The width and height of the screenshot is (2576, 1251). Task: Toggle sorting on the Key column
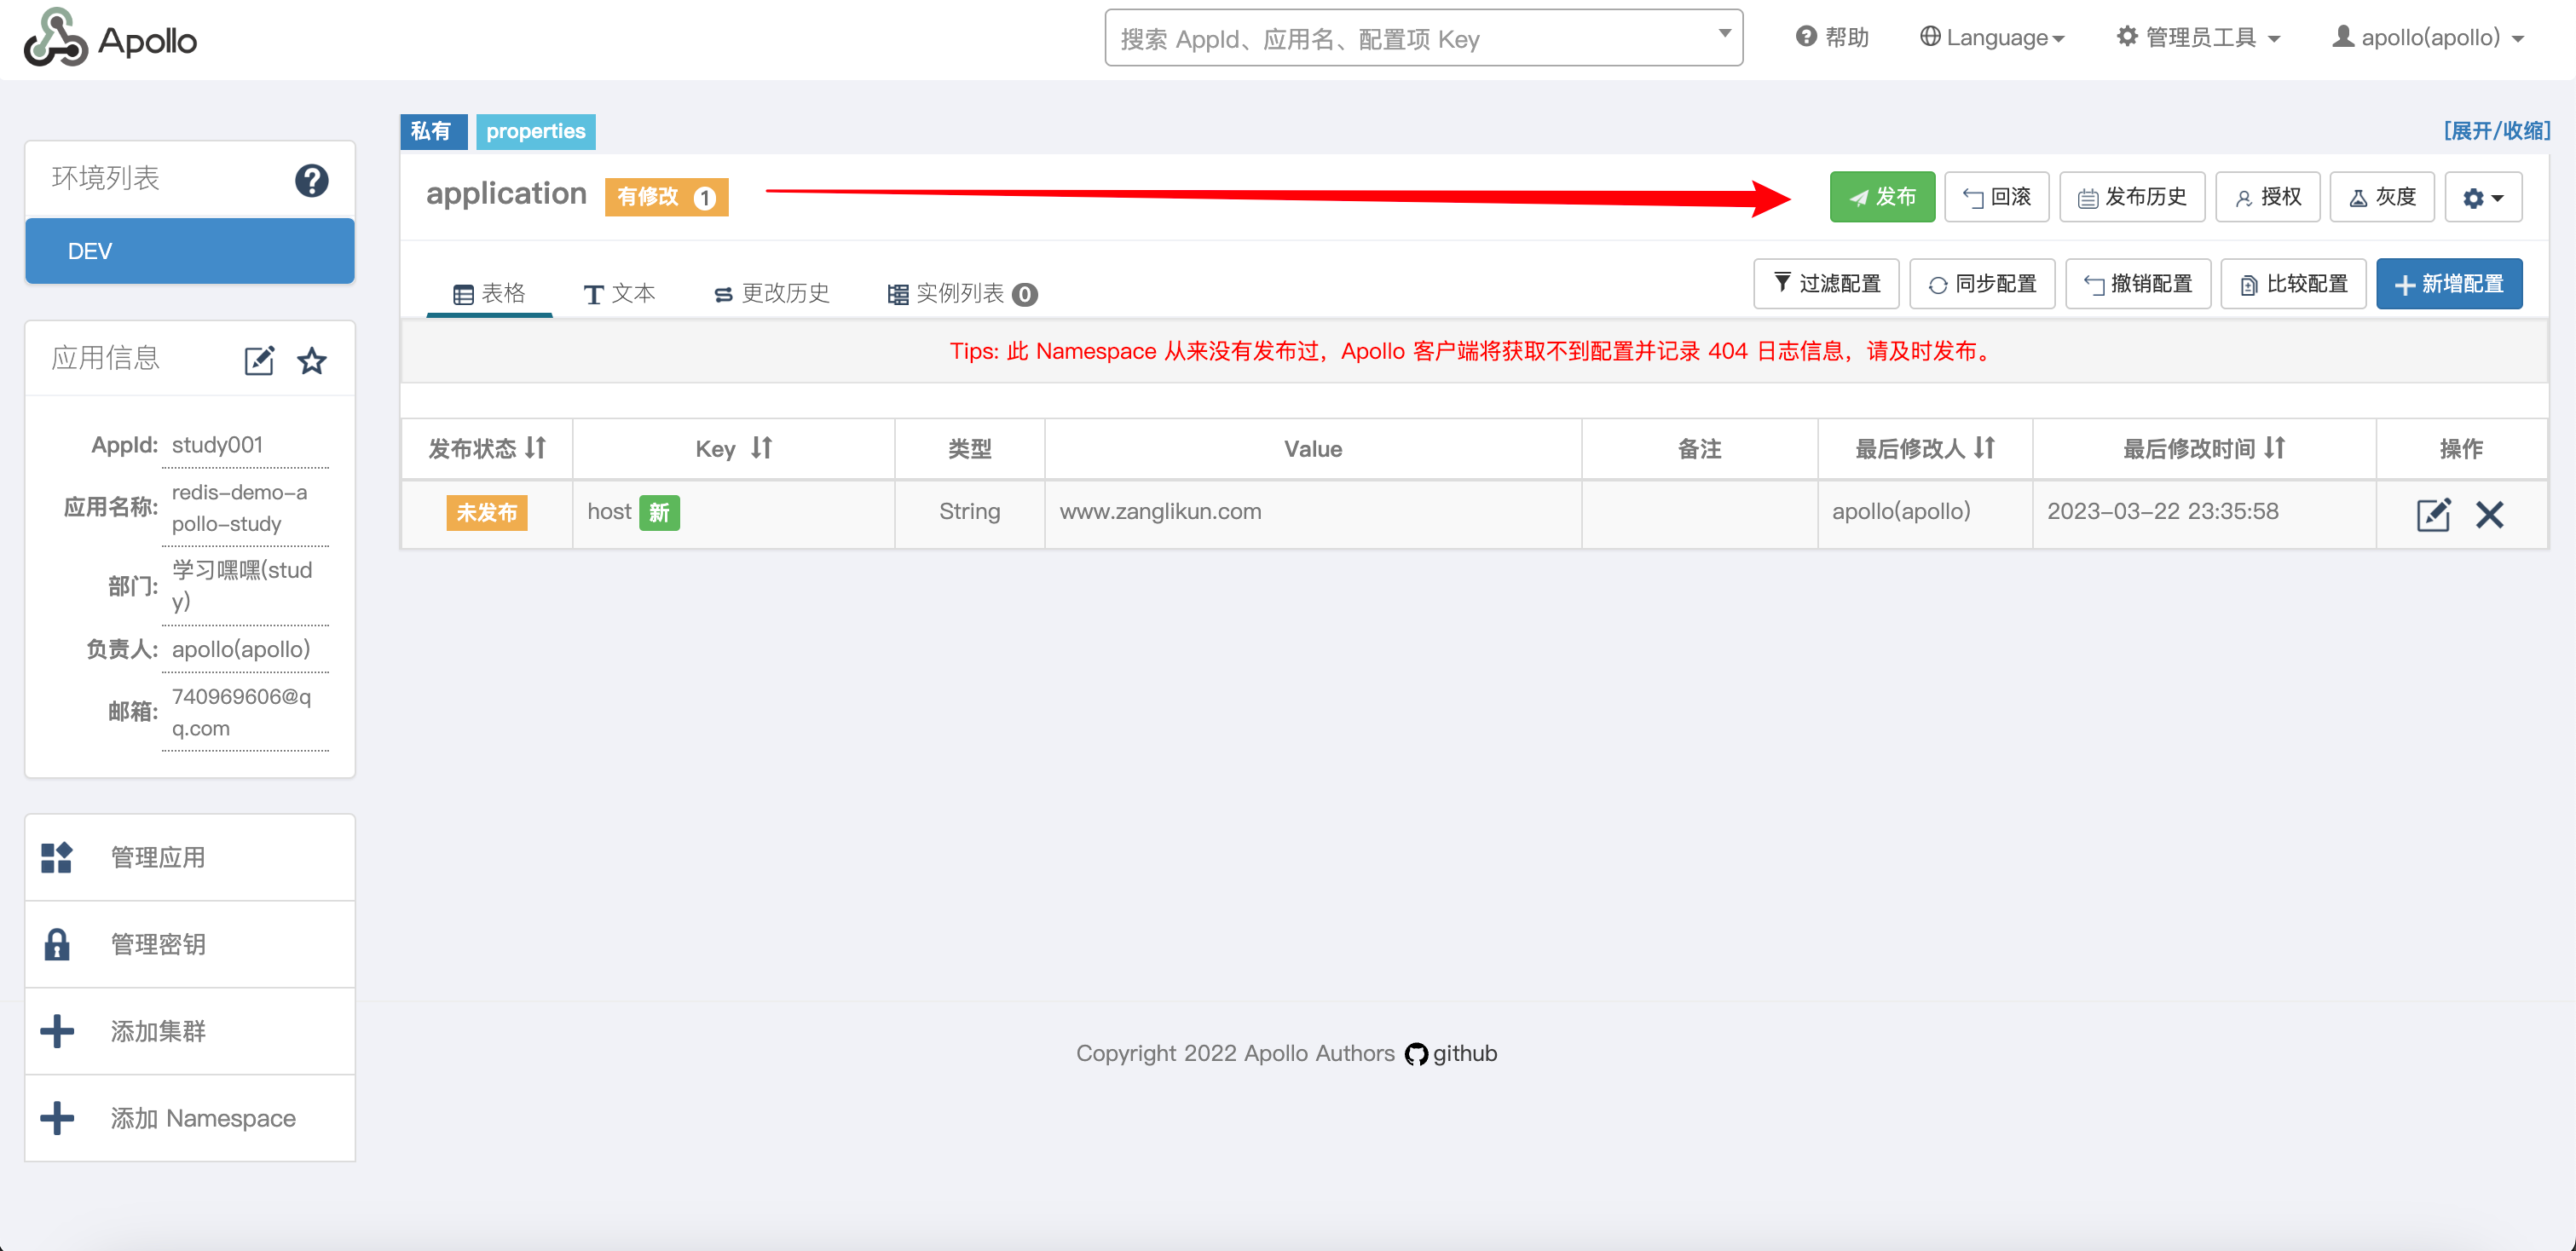pos(762,448)
